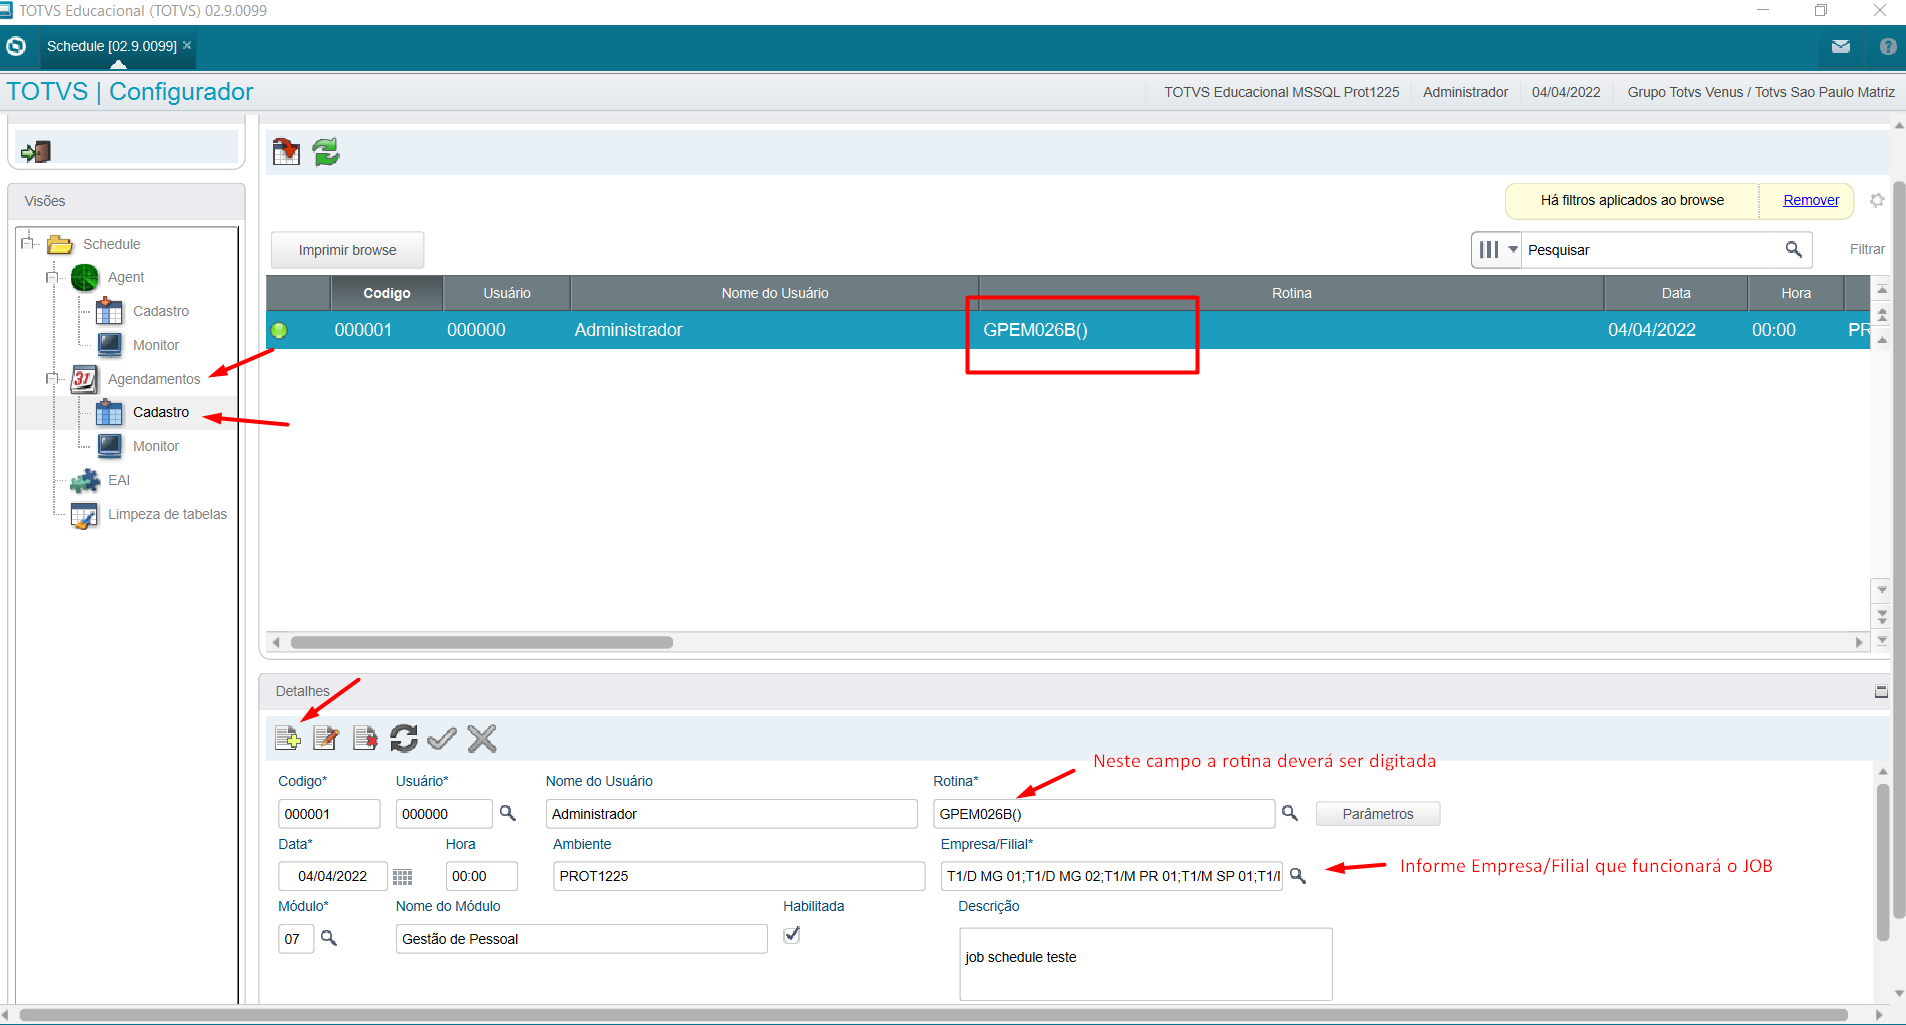Click the main window vertical scrollbar
This screenshot has width=1906, height=1025.
(x=1899, y=550)
